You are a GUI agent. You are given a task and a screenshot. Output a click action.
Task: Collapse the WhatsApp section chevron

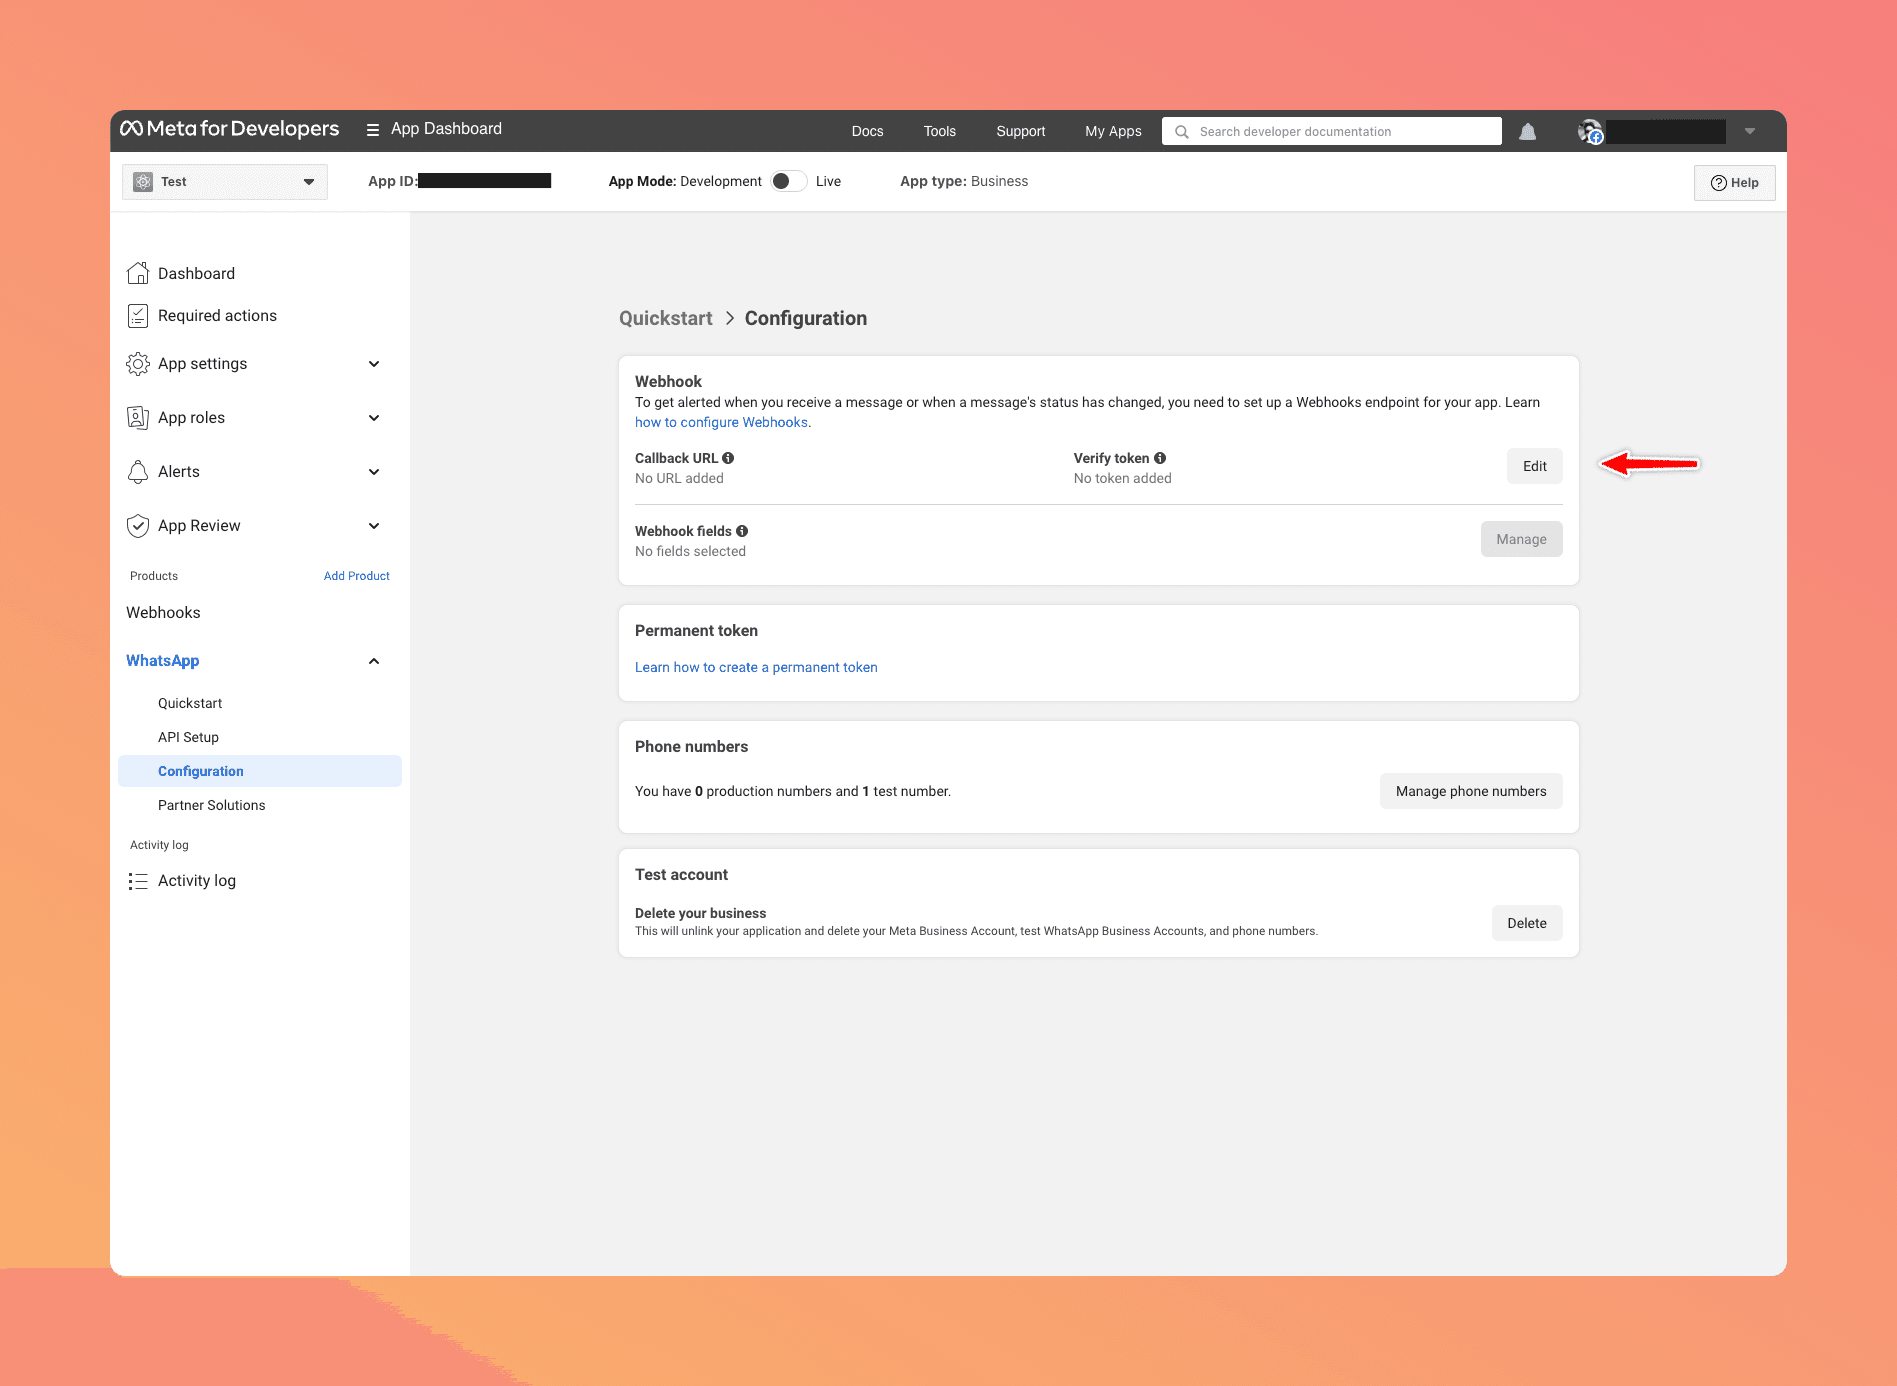click(x=374, y=661)
